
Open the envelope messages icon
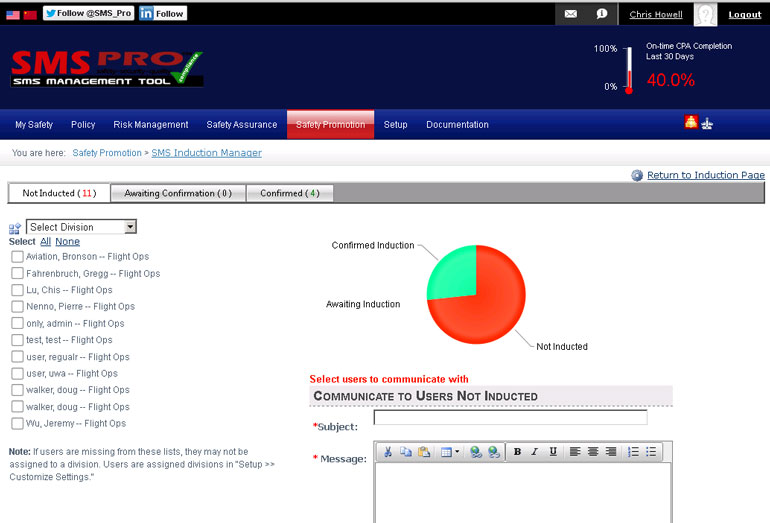point(571,14)
